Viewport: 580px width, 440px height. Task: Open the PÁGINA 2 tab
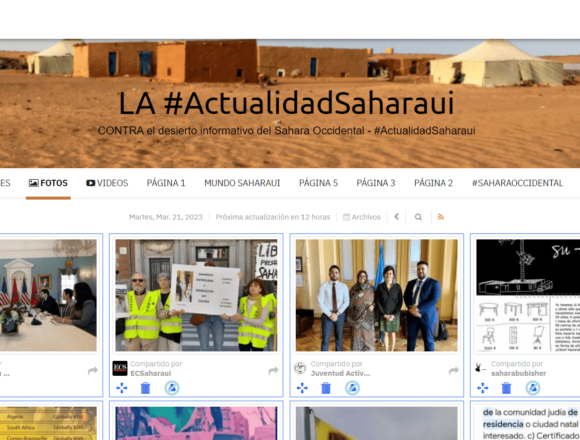[x=434, y=183]
